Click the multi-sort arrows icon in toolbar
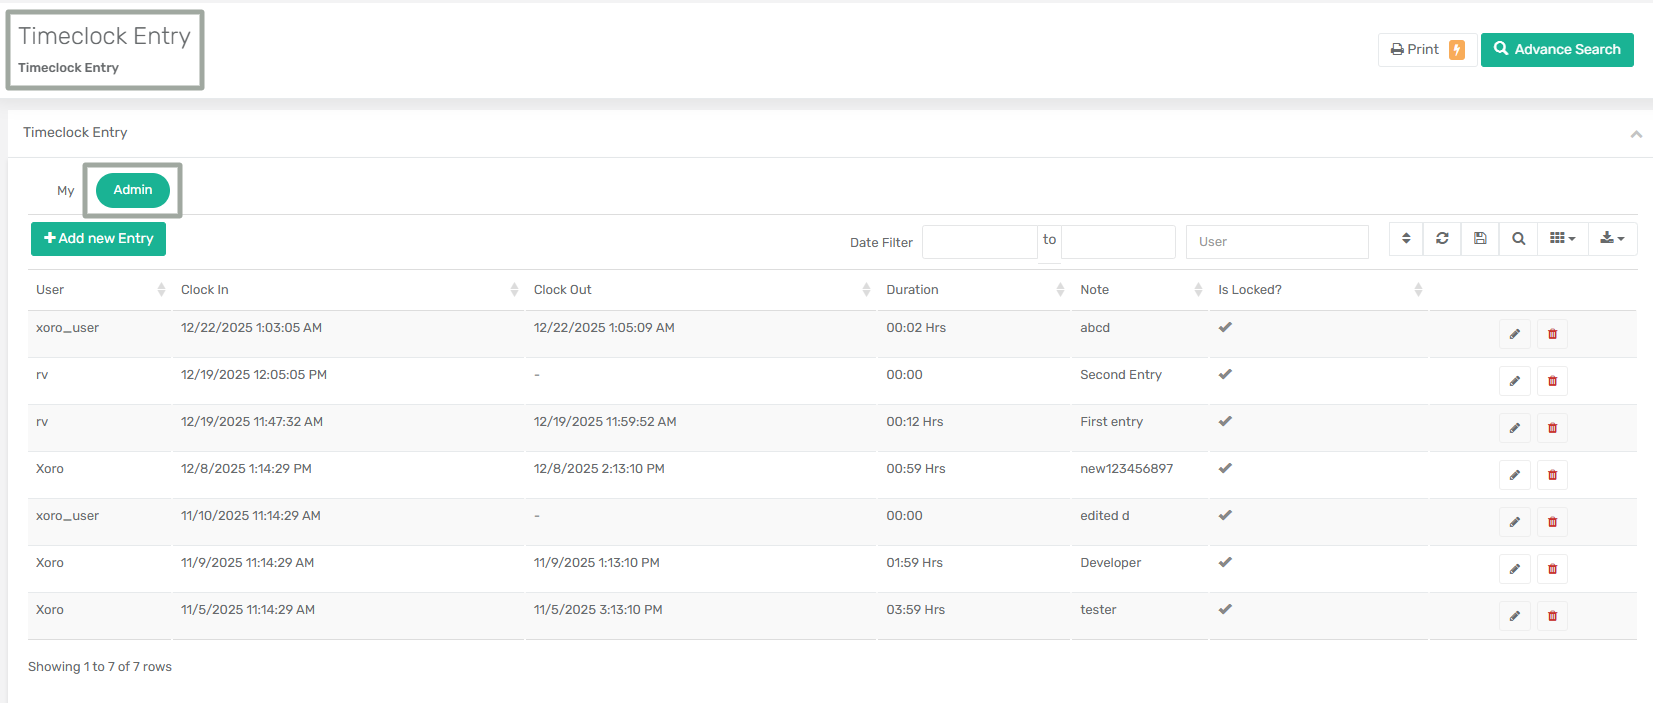Viewport: 1653px width, 703px height. pyautogui.click(x=1406, y=239)
